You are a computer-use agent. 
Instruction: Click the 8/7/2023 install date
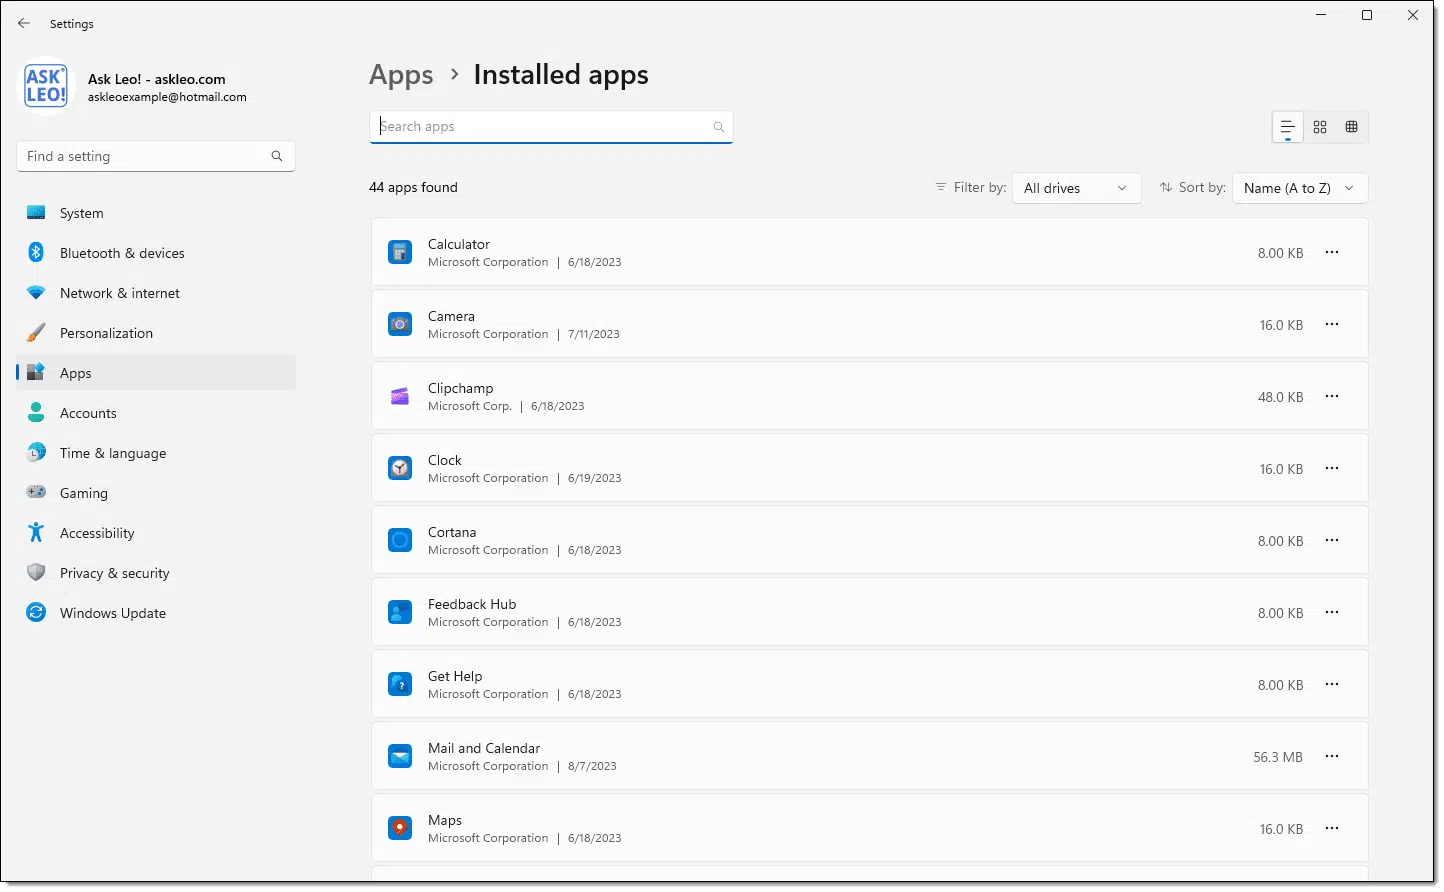coord(592,766)
